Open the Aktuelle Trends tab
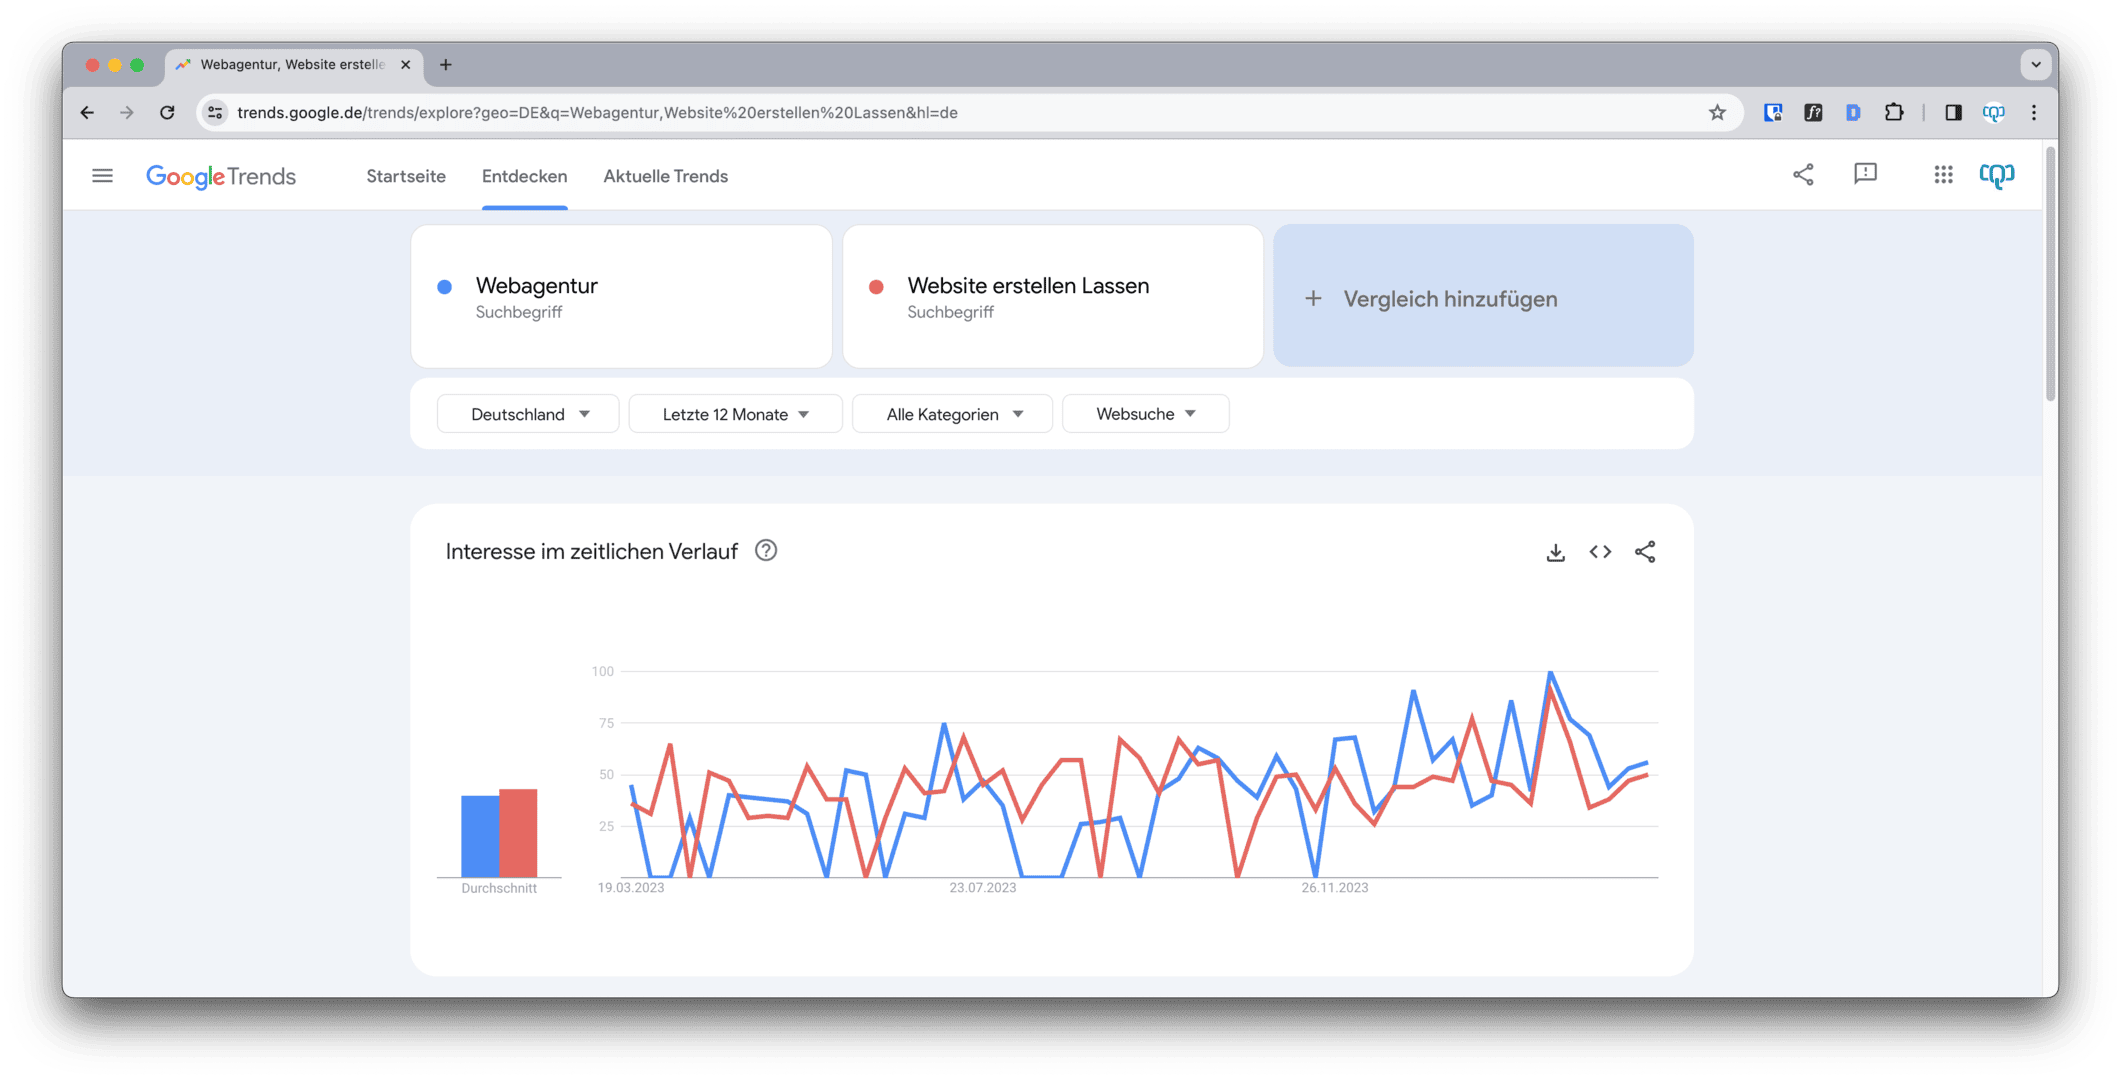Image resolution: width=2121 pixels, height=1080 pixels. (x=665, y=176)
